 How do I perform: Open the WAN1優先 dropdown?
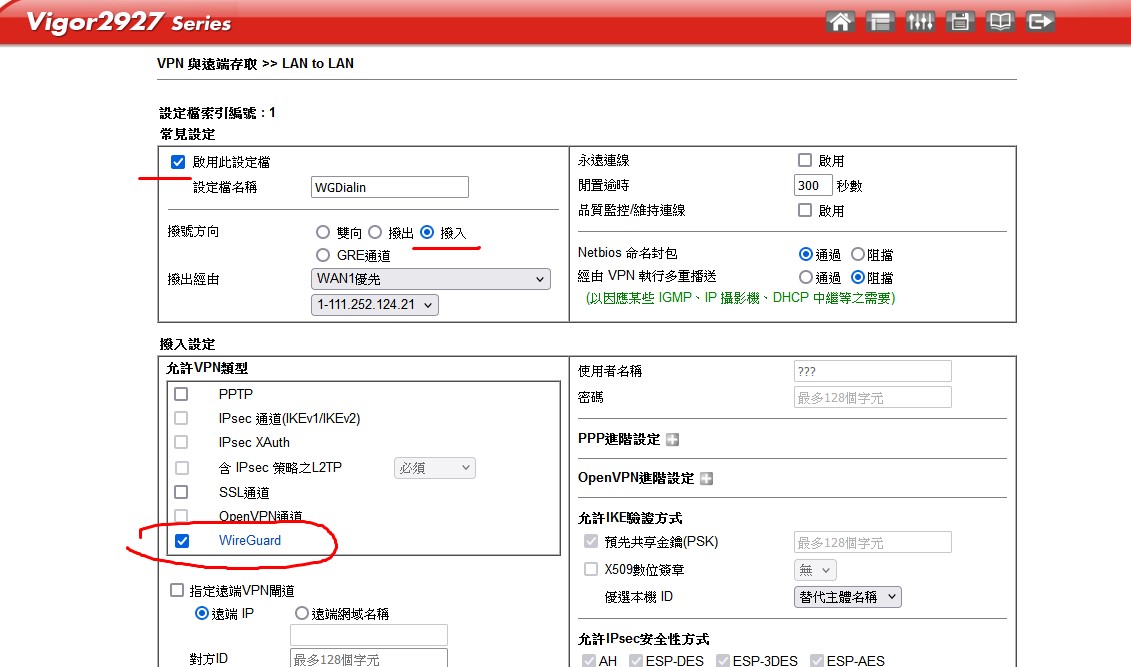[431, 279]
